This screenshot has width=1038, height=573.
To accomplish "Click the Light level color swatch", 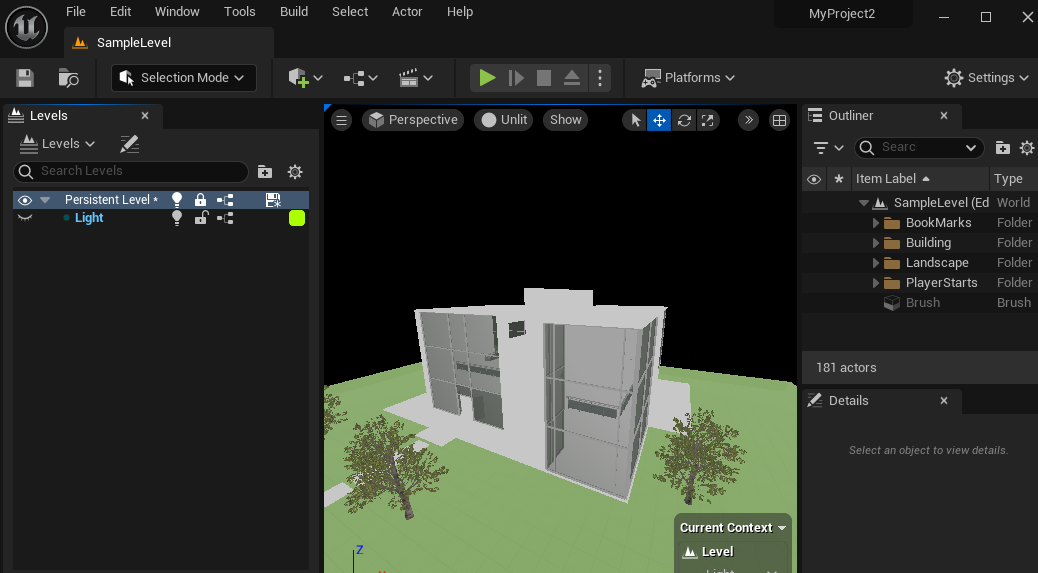I will click(297, 218).
